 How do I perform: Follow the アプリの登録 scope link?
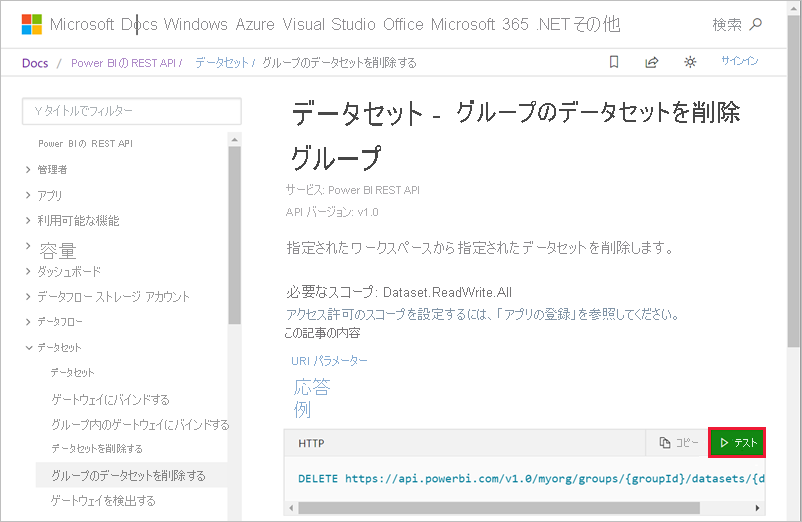tap(538, 314)
